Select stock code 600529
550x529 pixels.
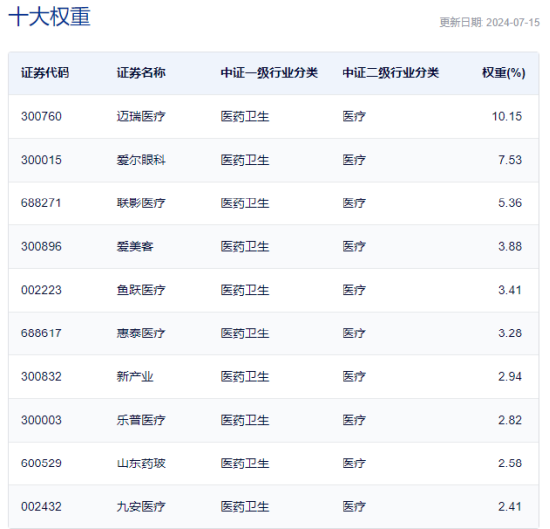tap(41, 463)
